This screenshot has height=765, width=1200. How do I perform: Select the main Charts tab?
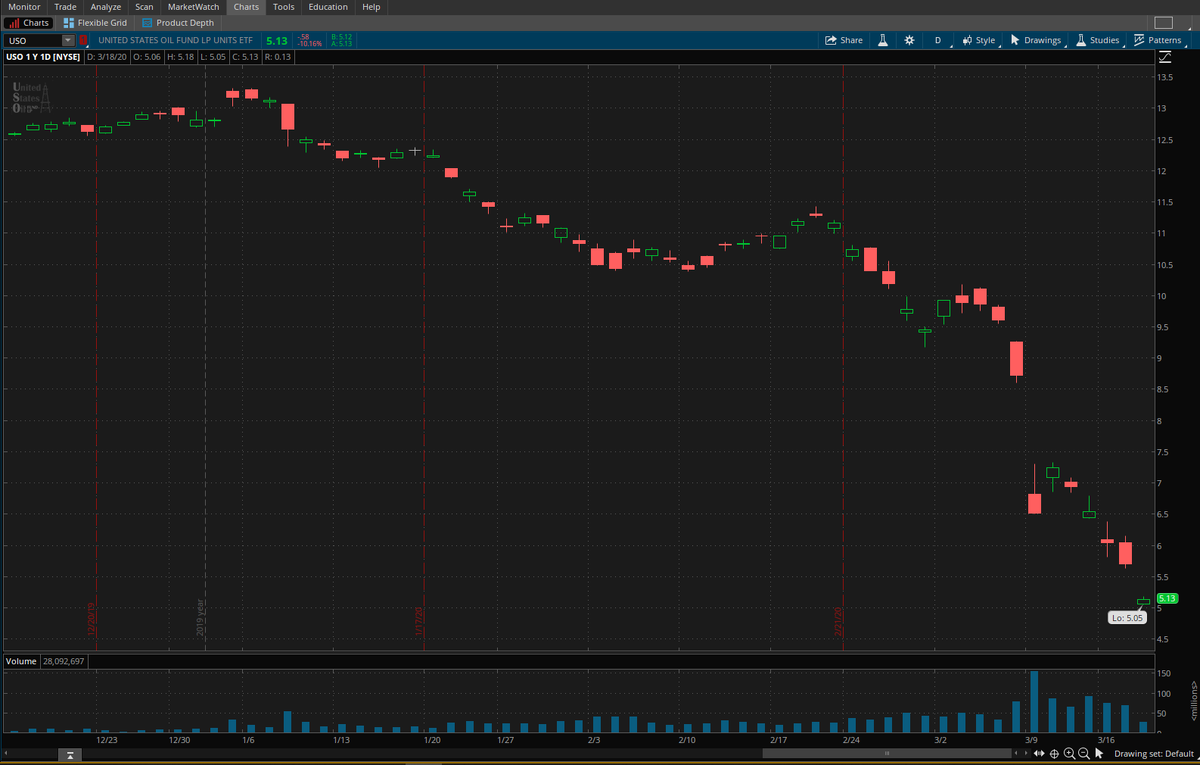[x=246, y=7]
